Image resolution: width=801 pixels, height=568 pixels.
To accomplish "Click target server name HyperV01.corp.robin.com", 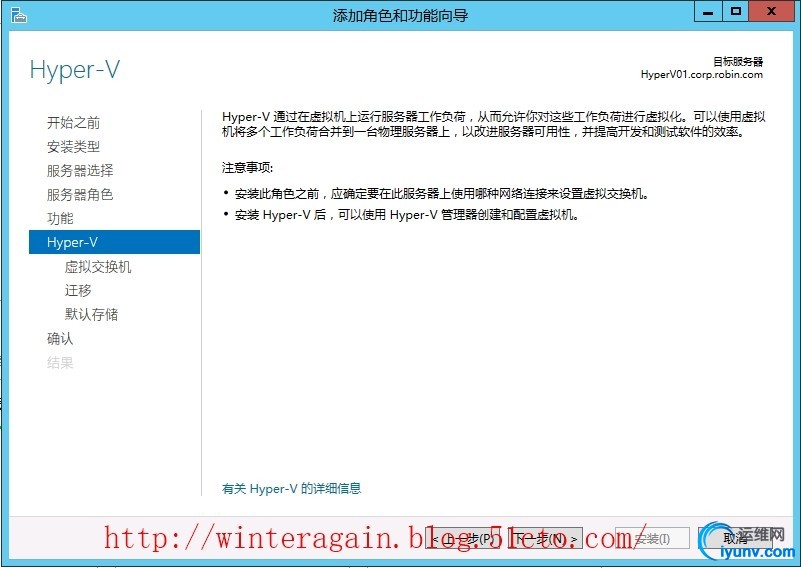I will click(x=702, y=75).
